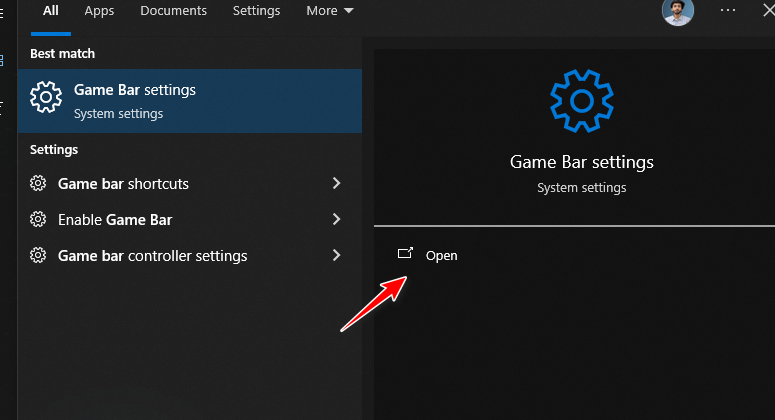The width and height of the screenshot is (775, 420).
Task: Click the Game Bar settings preview title
Action: 582,162
